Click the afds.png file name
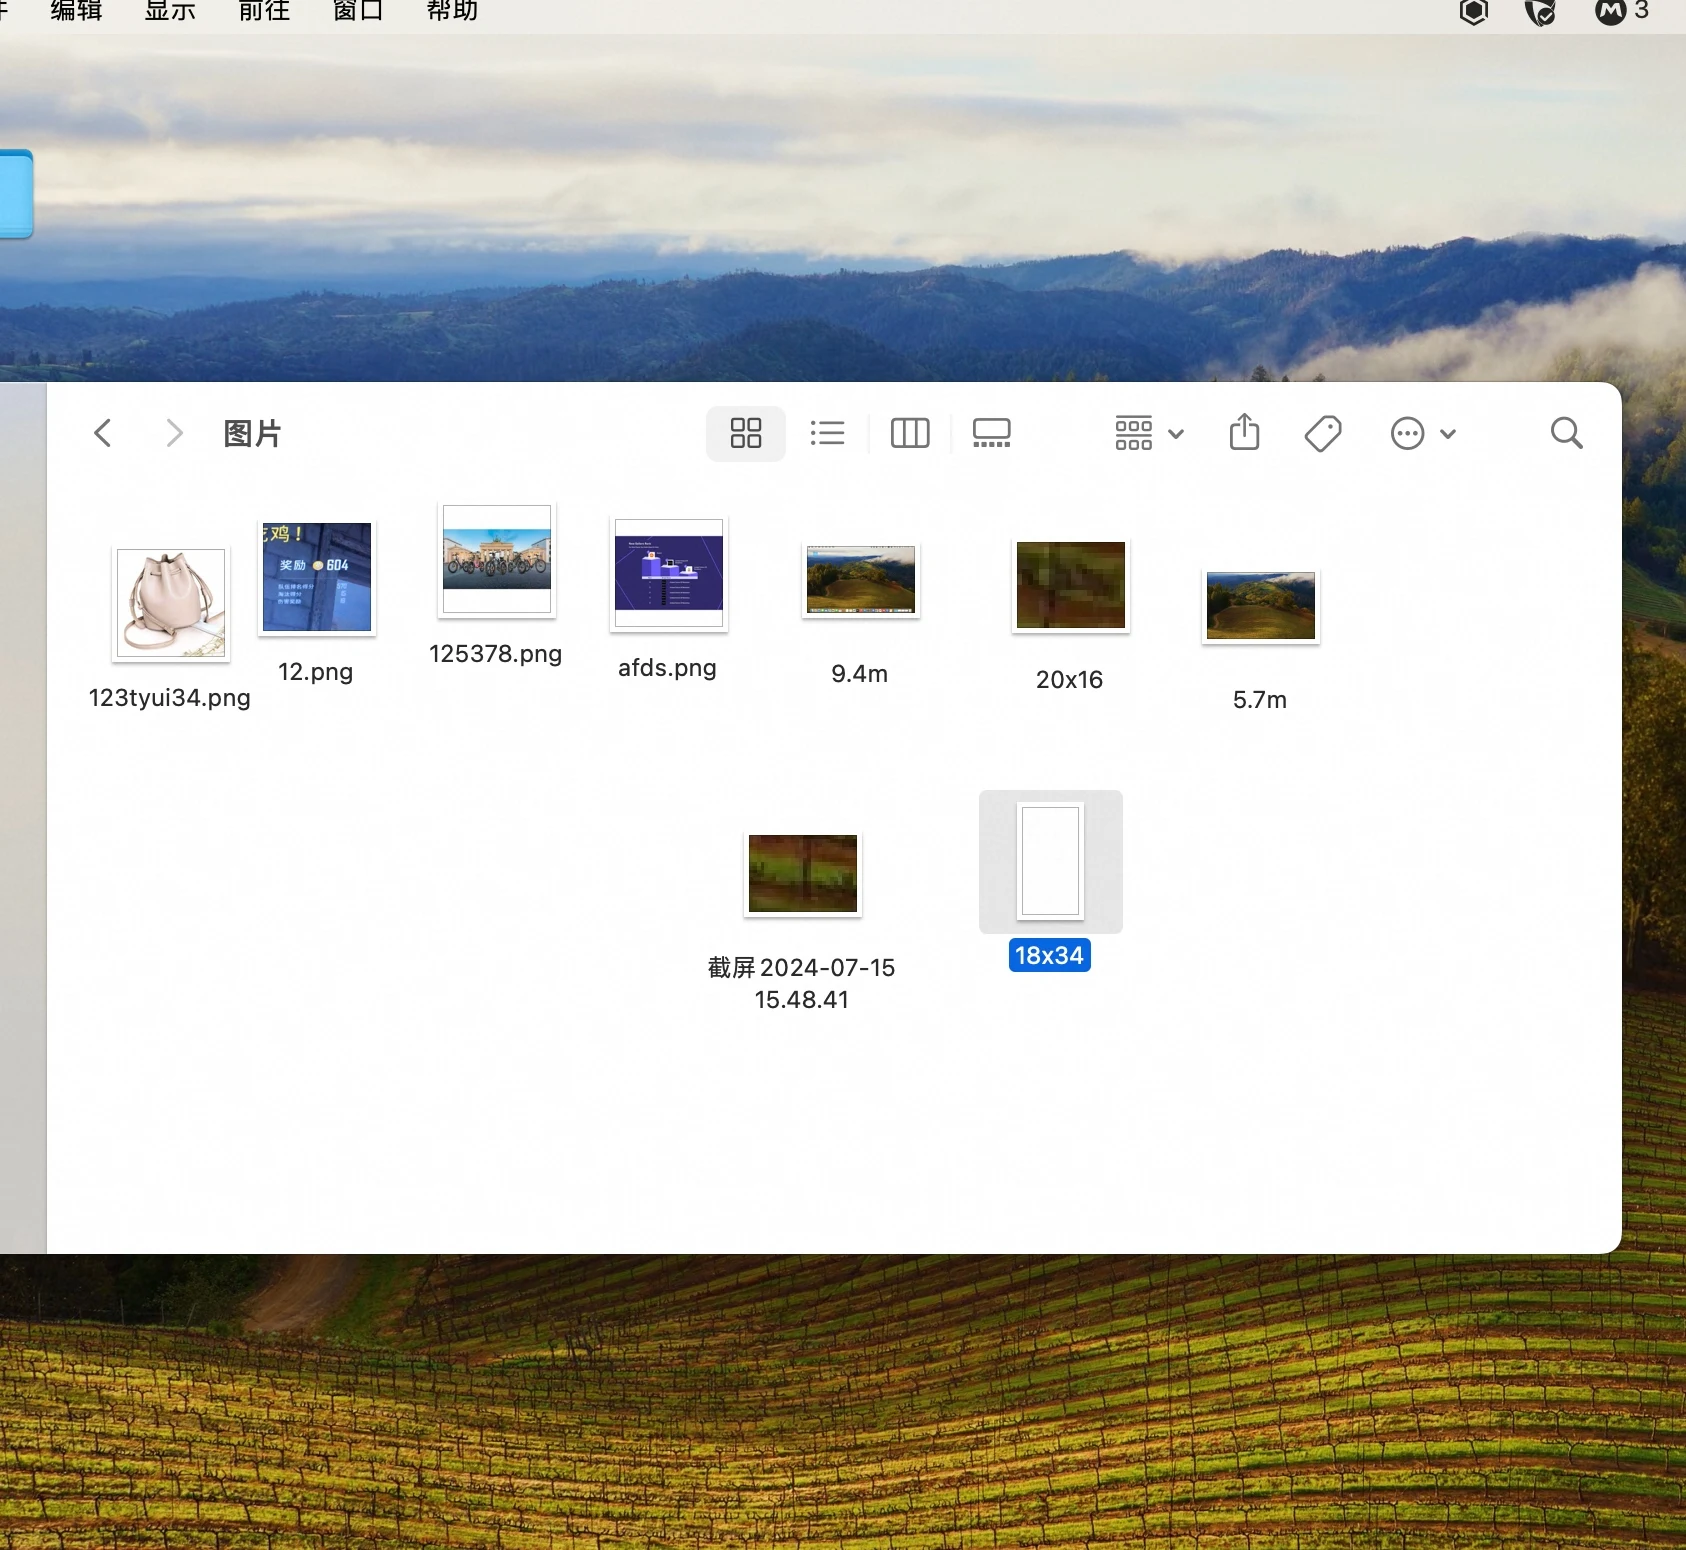 pos(668,667)
